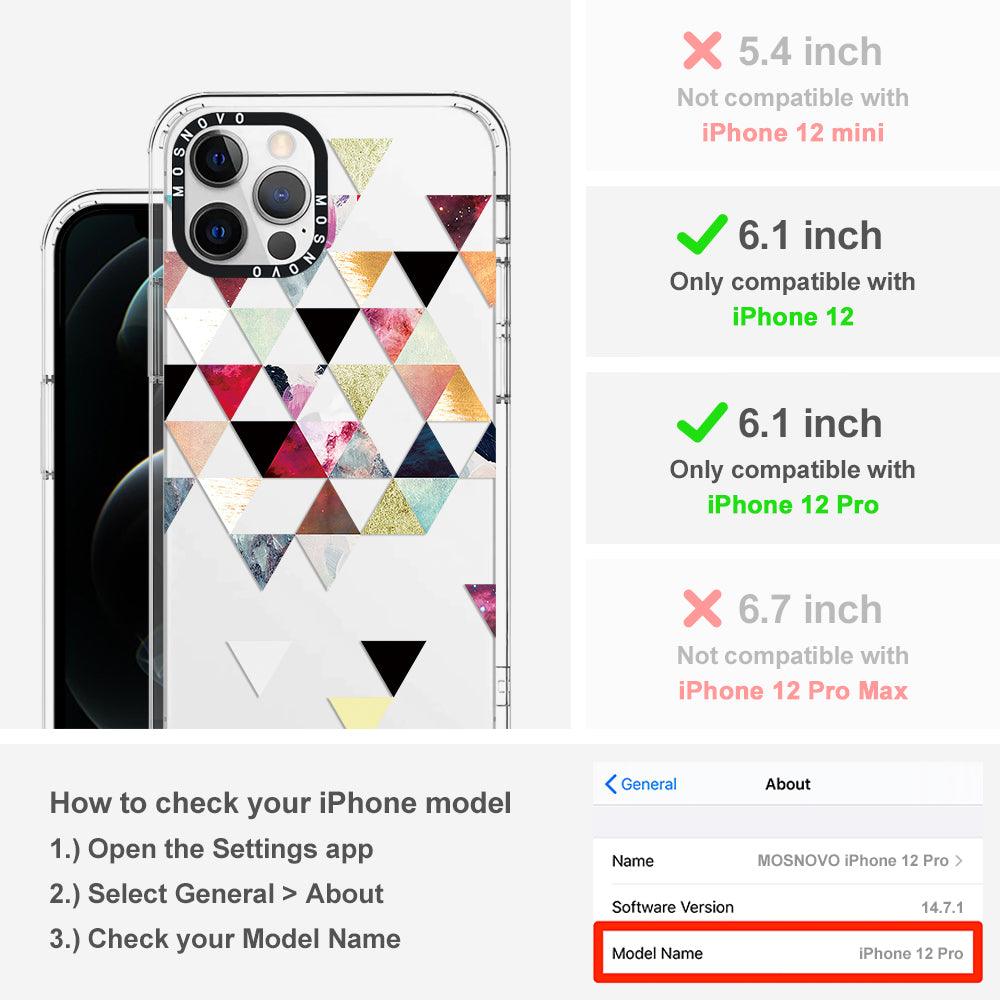
Task: Click the About screen title
Action: coord(788,784)
